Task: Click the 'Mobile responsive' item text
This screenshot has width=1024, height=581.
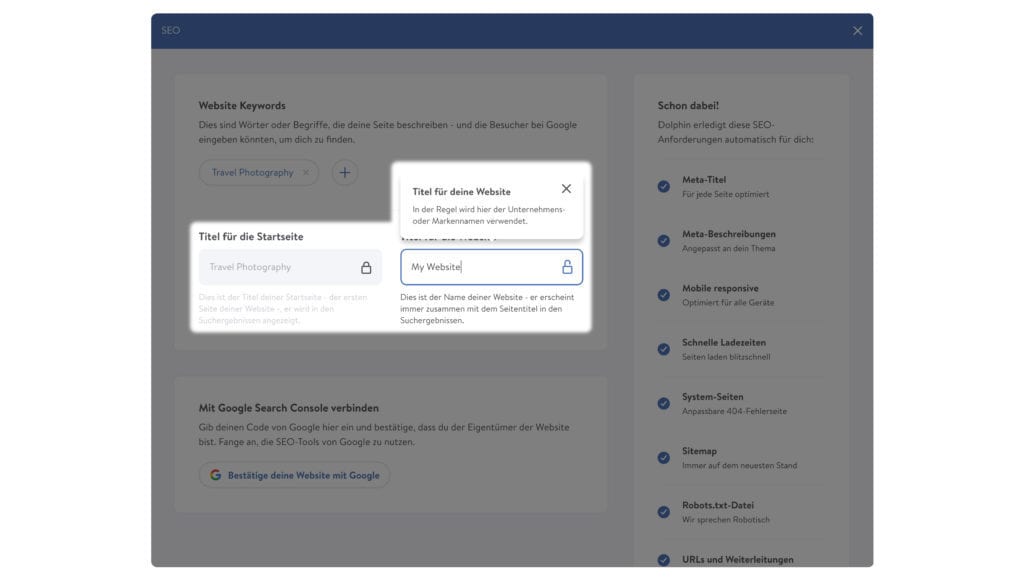Action: (x=720, y=288)
